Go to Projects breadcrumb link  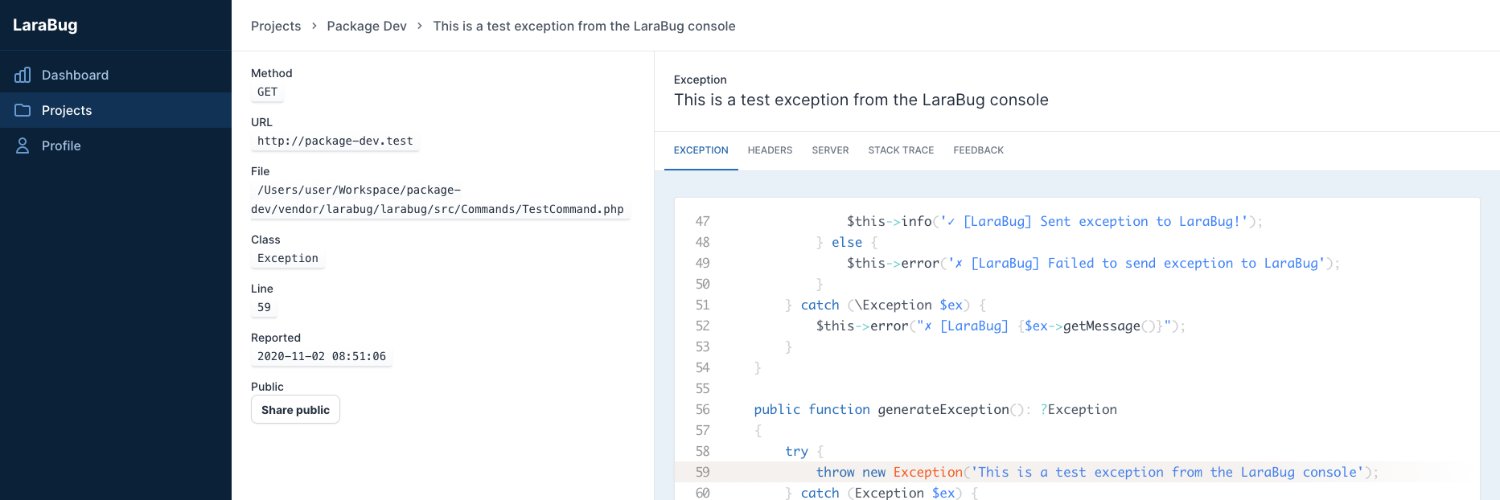tap(276, 26)
